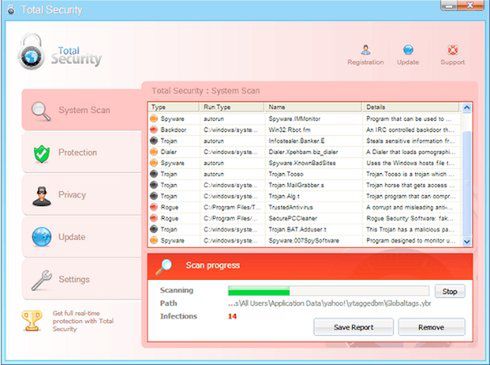This screenshot has width=490, height=365.
Task: Click 'Uses the Windows hosts file' details
Action: click(x=410, y=163)
